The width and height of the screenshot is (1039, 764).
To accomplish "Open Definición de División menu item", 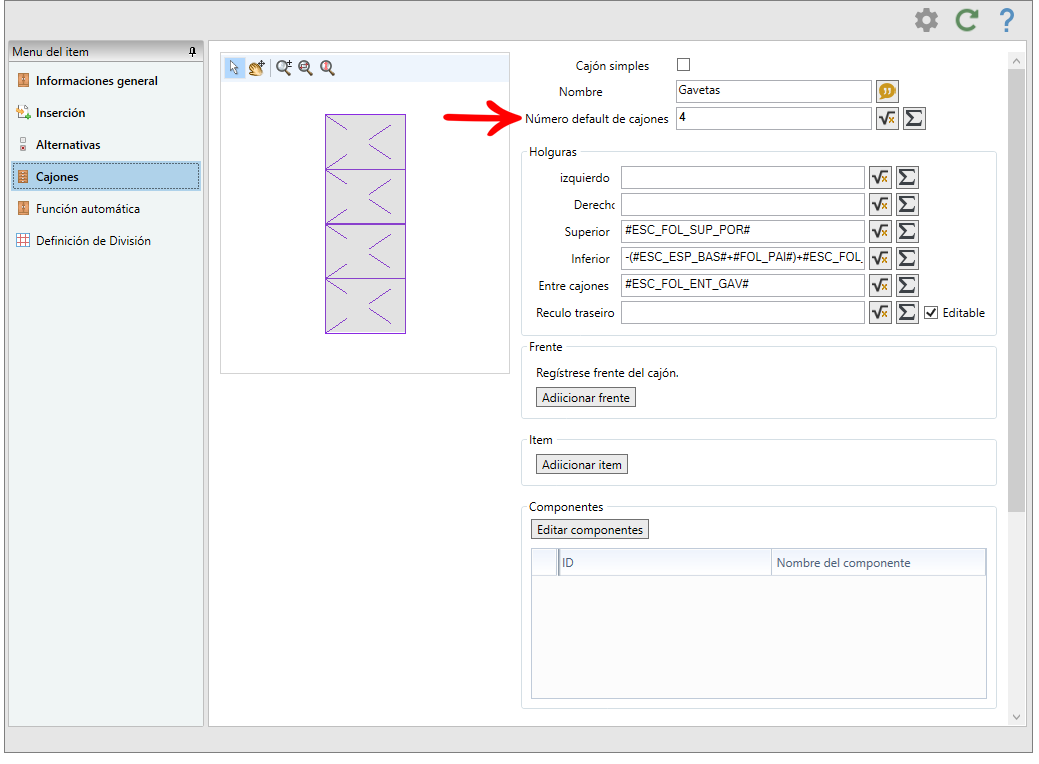I will click(x=106, y=241).
